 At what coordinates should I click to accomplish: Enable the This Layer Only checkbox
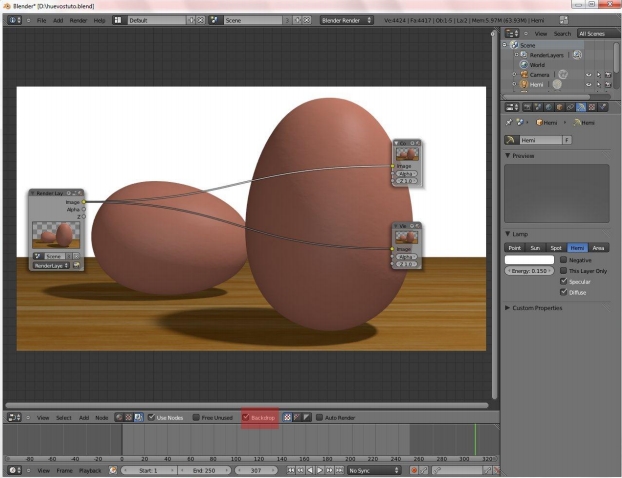pyautogui.click(x=563, y=271)
